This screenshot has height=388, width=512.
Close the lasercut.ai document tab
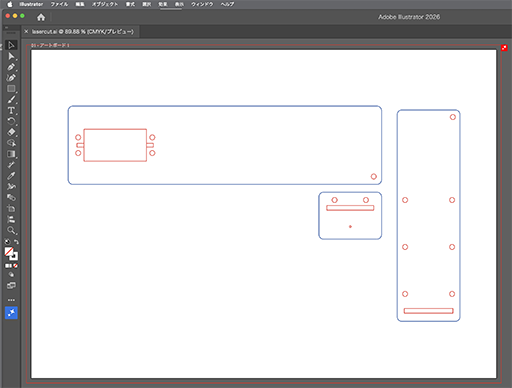(x=26, y=31)
